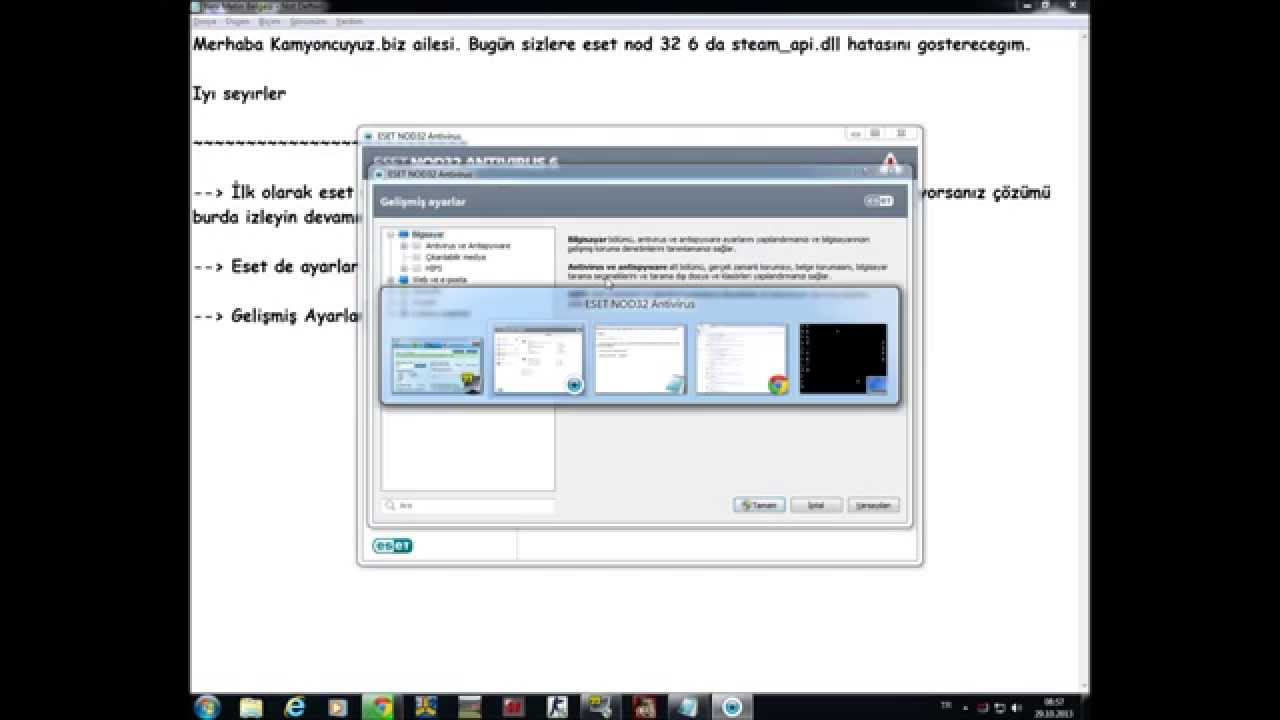Image resolution: width=1280 pixels, height=720 pixels.
Task: Click 'Iyi seyirler' text in Notepad
Action: click(239, 94)
